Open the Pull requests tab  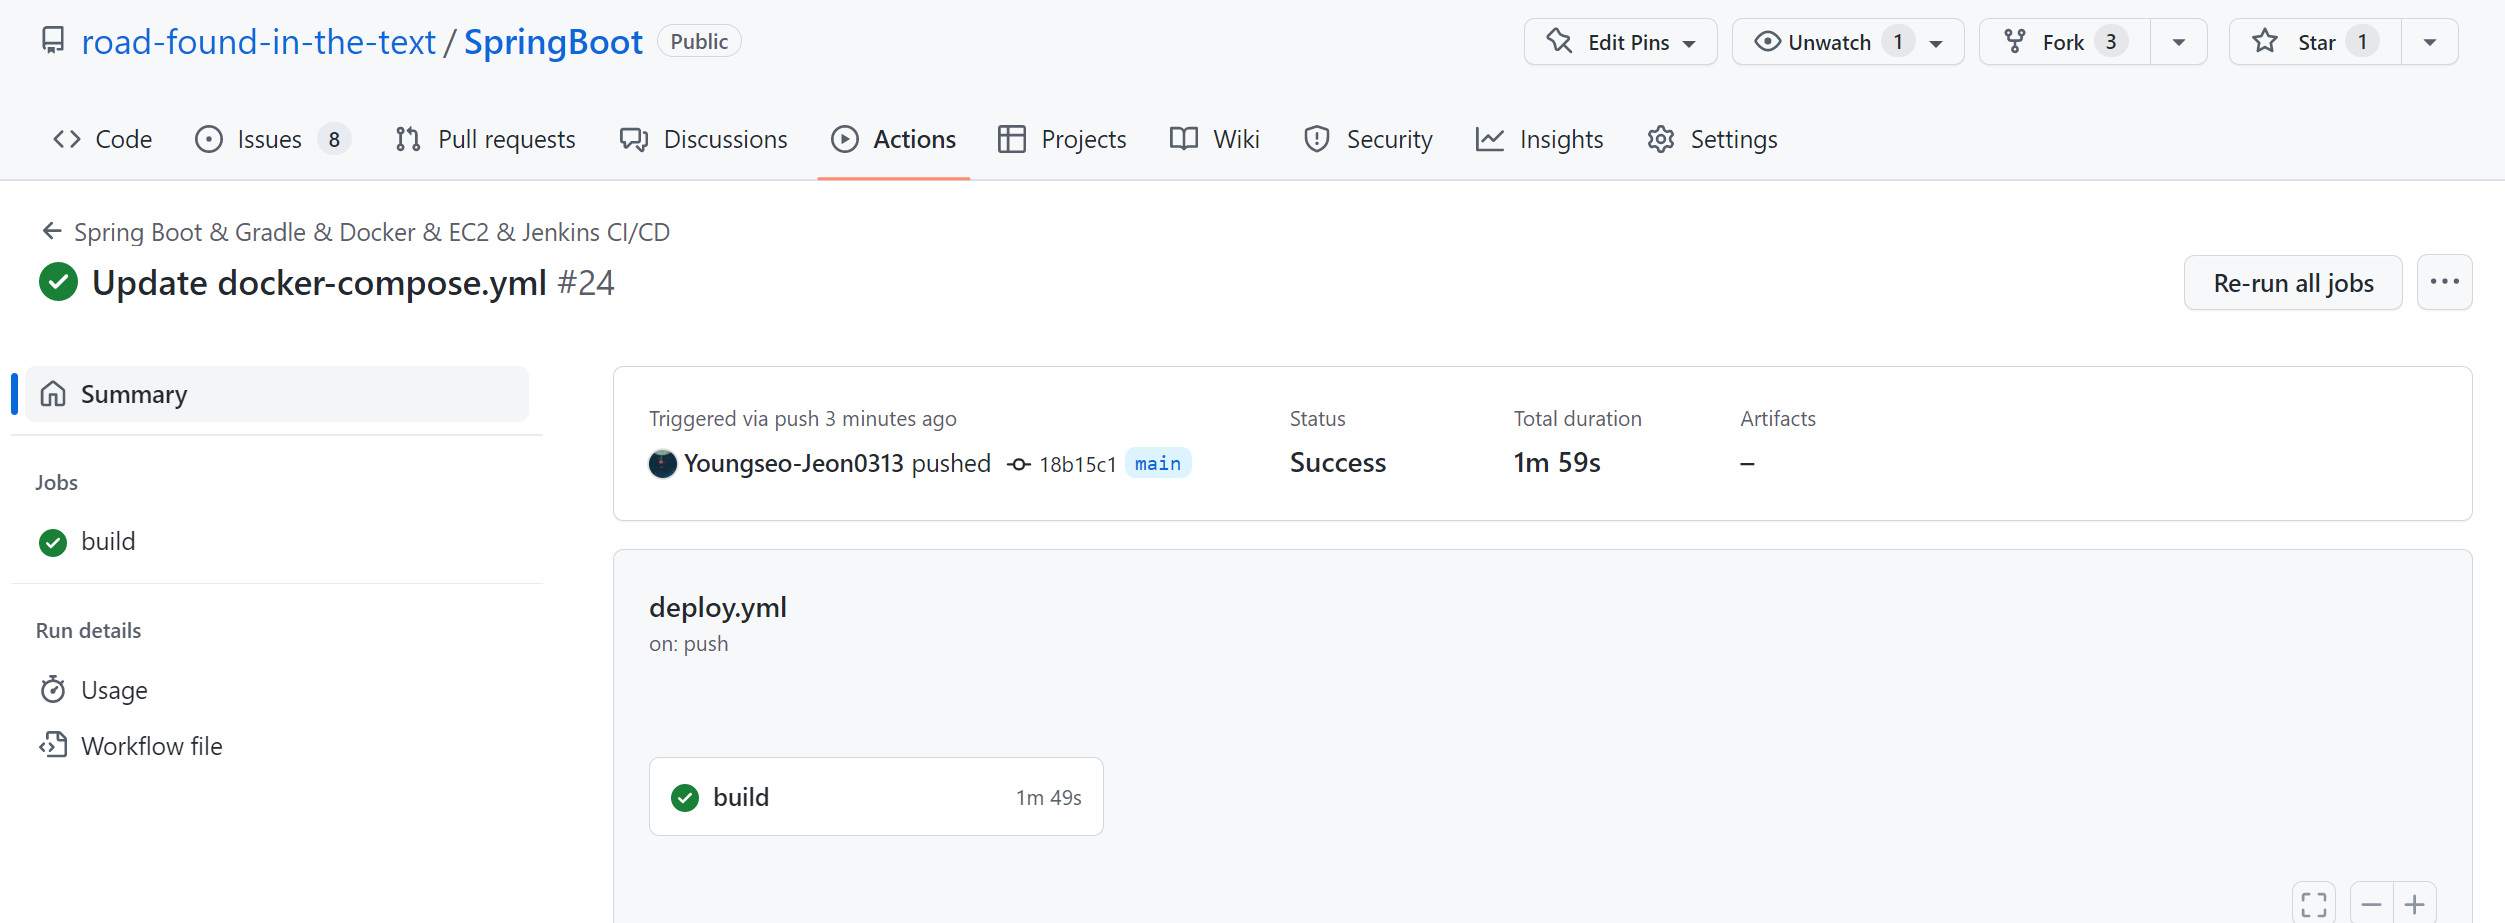(486, 139)
